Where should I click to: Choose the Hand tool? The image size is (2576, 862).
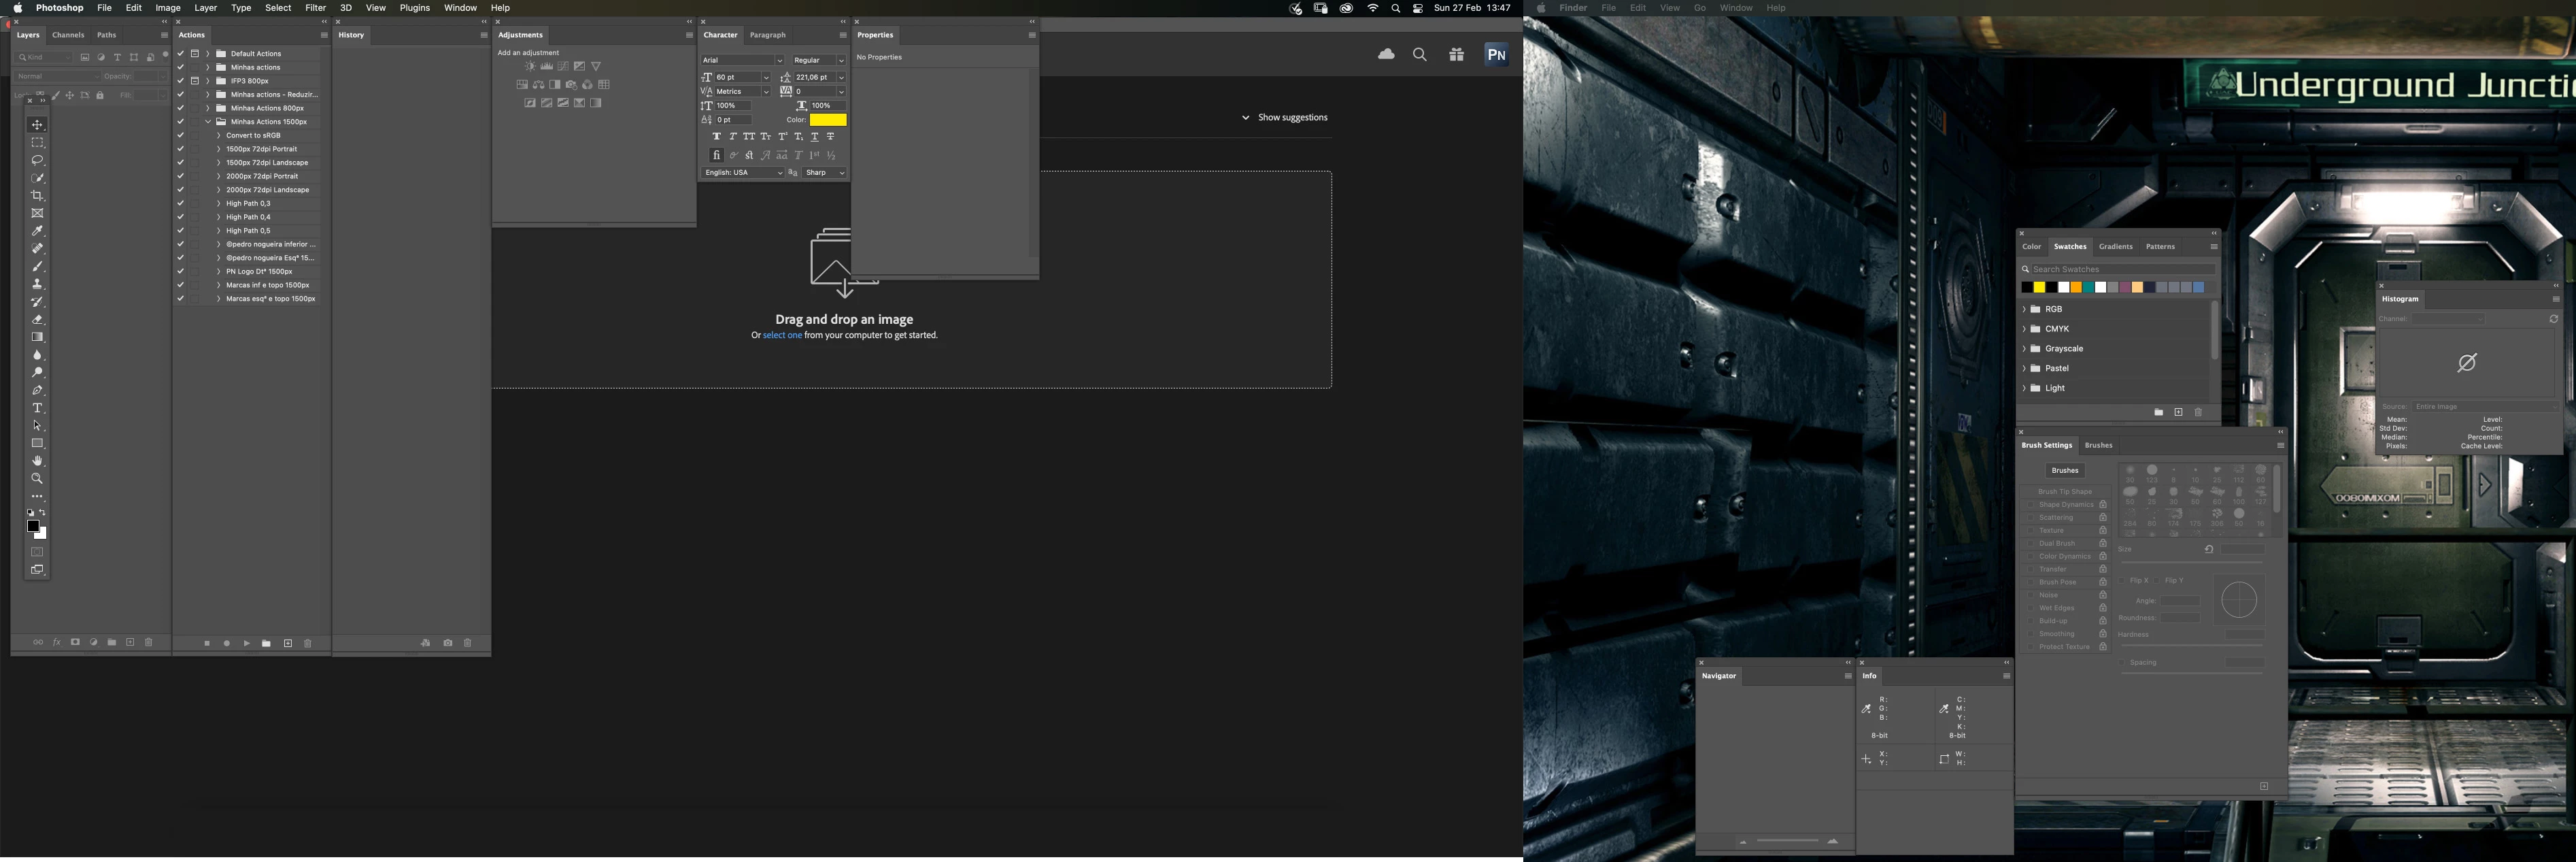click(x=38, y=461)
